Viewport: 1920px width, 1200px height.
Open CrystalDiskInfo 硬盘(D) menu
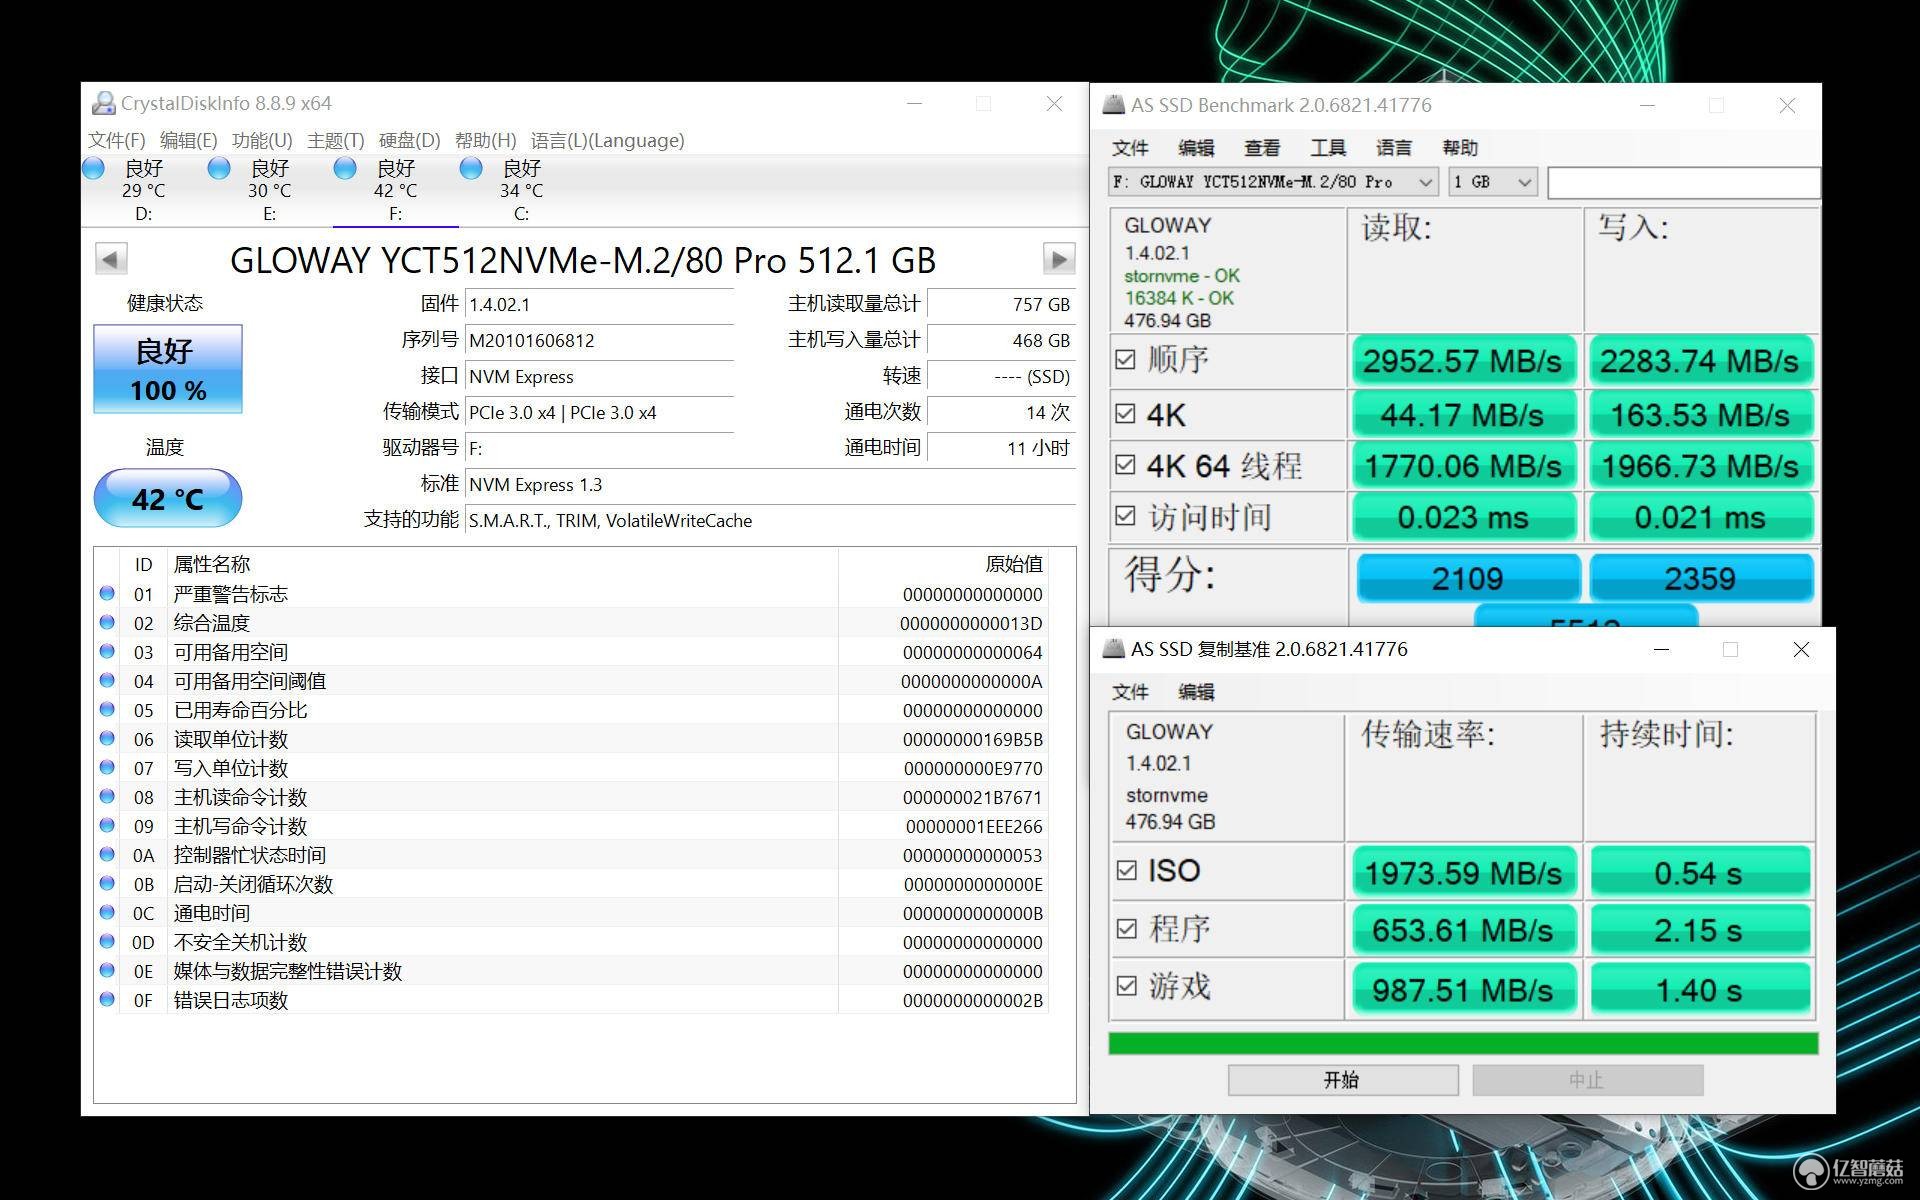[410, 140]
